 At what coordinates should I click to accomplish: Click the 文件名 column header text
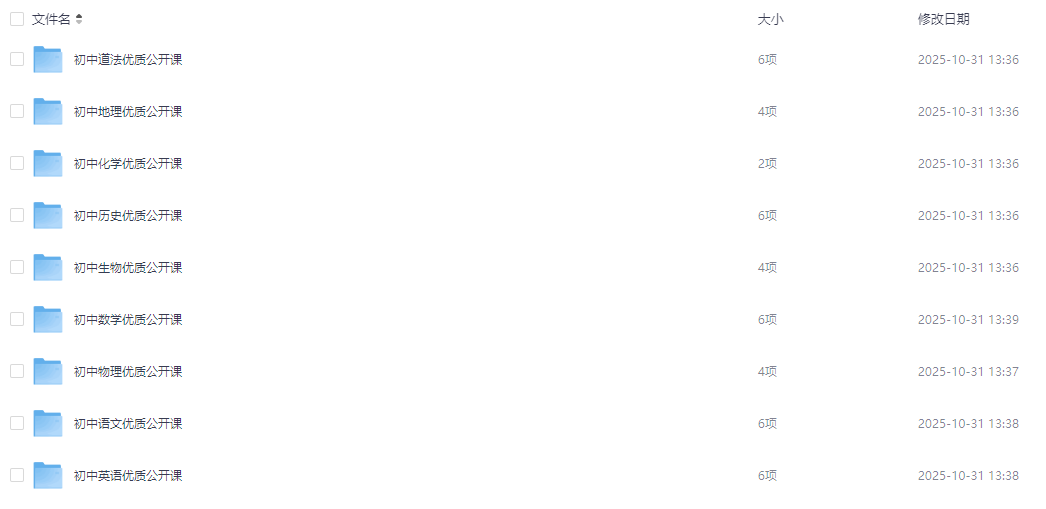(51, 19)
